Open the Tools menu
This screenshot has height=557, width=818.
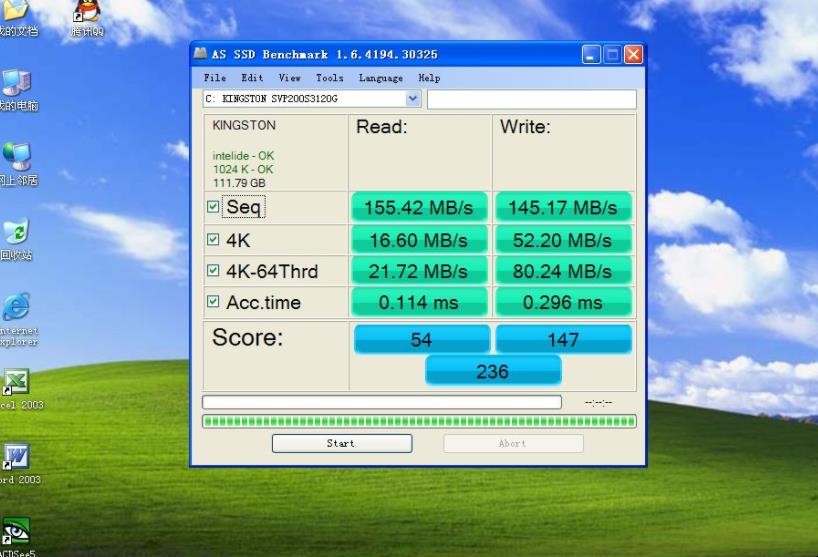329,78
